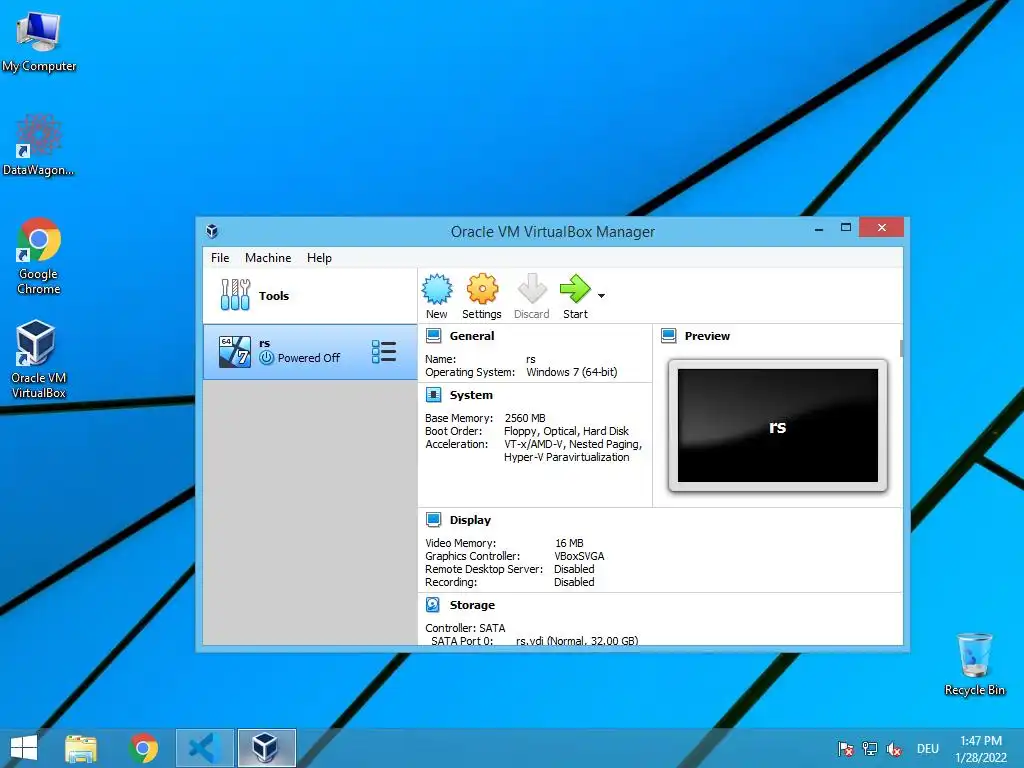The width and height of the screenshot is (1024, 768).
Task: Click the rs preview thumbnail
Action: [778, 425]
